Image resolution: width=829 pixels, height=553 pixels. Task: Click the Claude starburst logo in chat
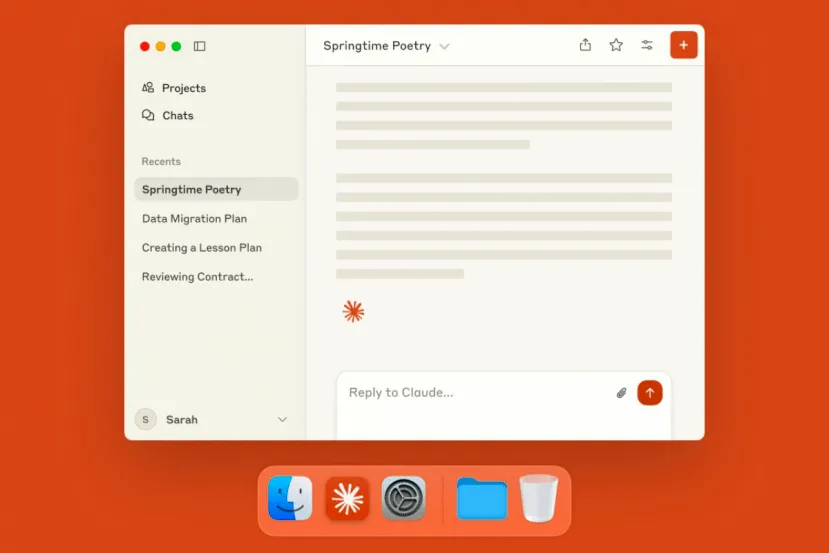click(x=353, y=311)
